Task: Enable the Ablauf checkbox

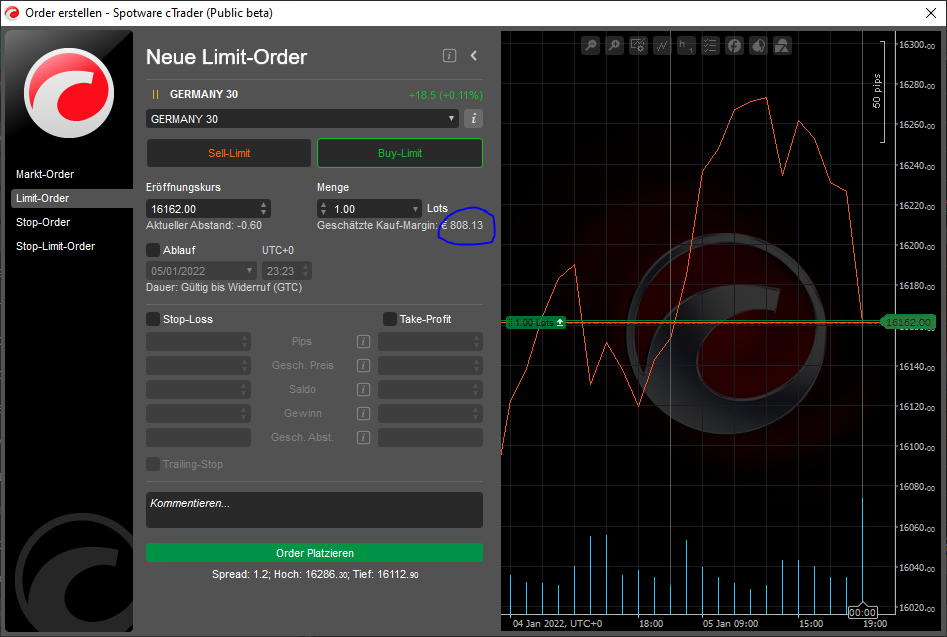Action: coord(153,250)
